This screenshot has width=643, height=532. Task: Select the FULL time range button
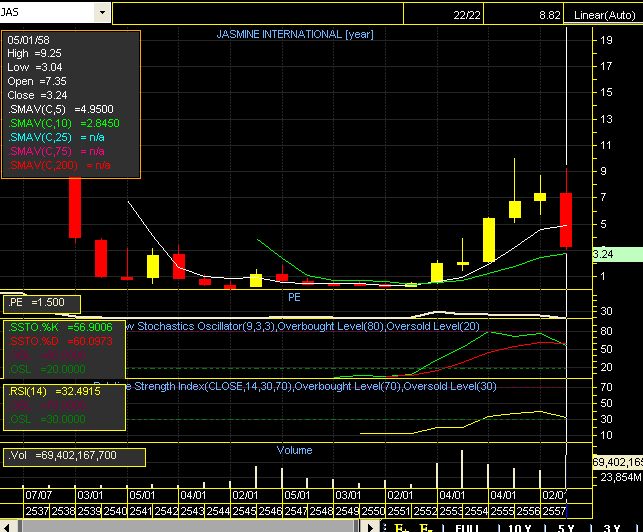[467, 528]
